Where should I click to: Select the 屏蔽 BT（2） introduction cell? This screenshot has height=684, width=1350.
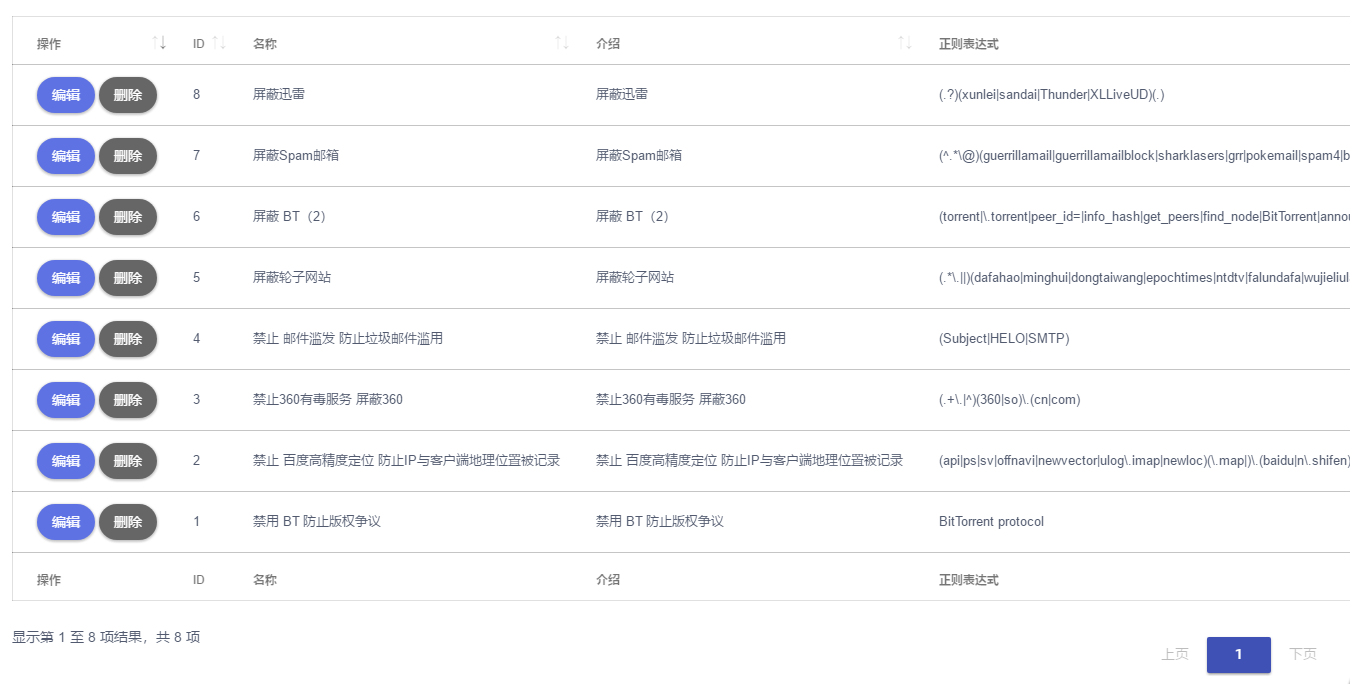click(x=633, y=216)
